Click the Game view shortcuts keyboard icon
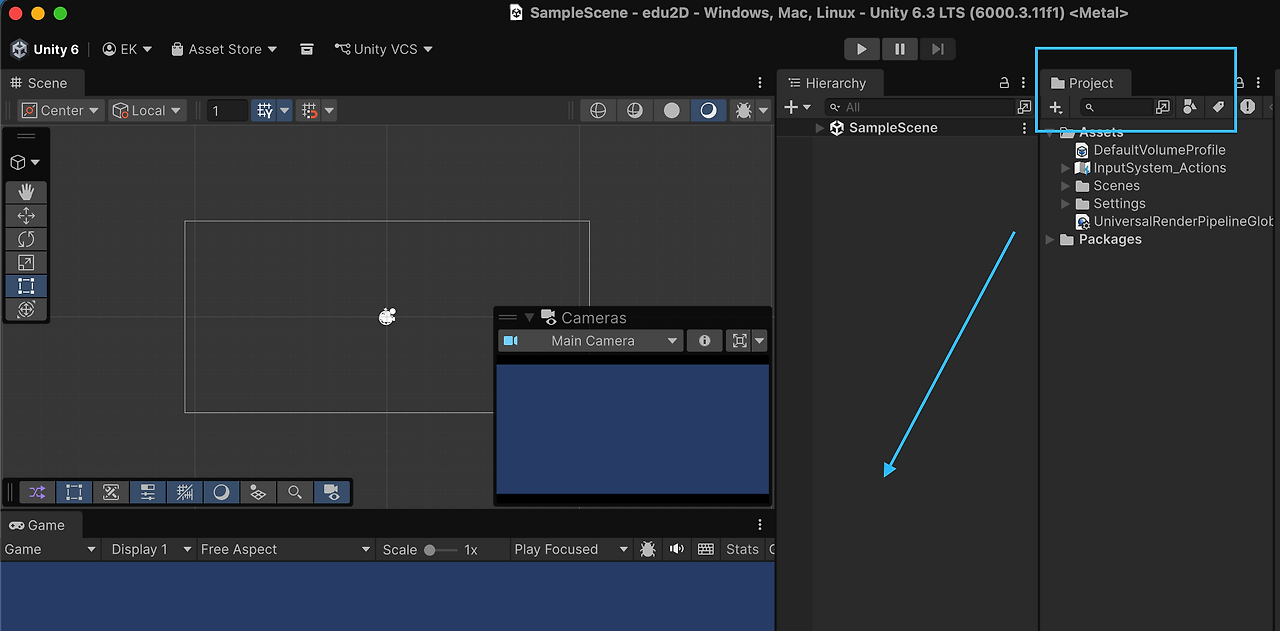 click(x=706, y=549)
